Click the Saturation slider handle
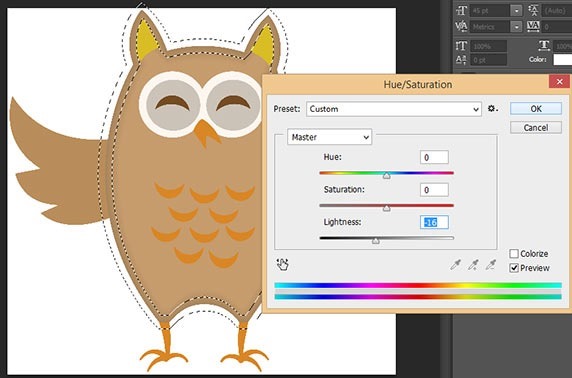The width and height of the screenshot is (572, 378). point(387,208)
